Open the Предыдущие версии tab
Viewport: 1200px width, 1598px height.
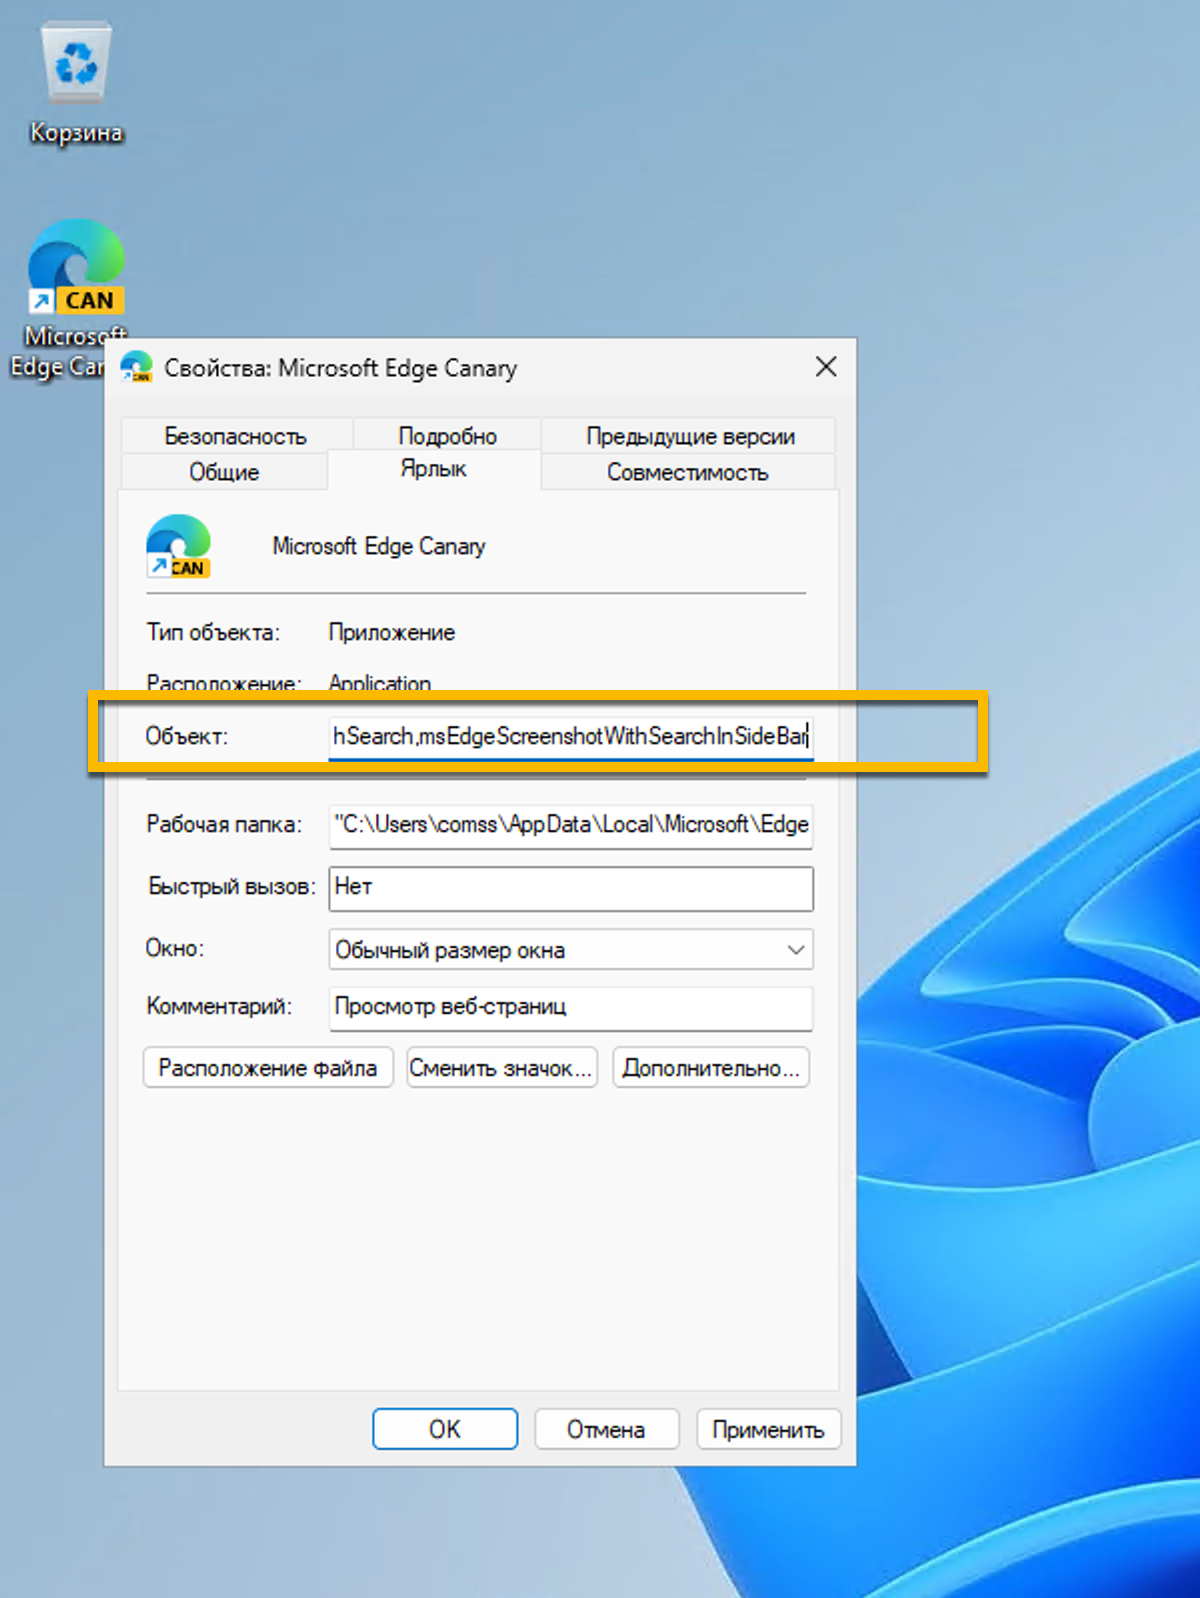690,436
